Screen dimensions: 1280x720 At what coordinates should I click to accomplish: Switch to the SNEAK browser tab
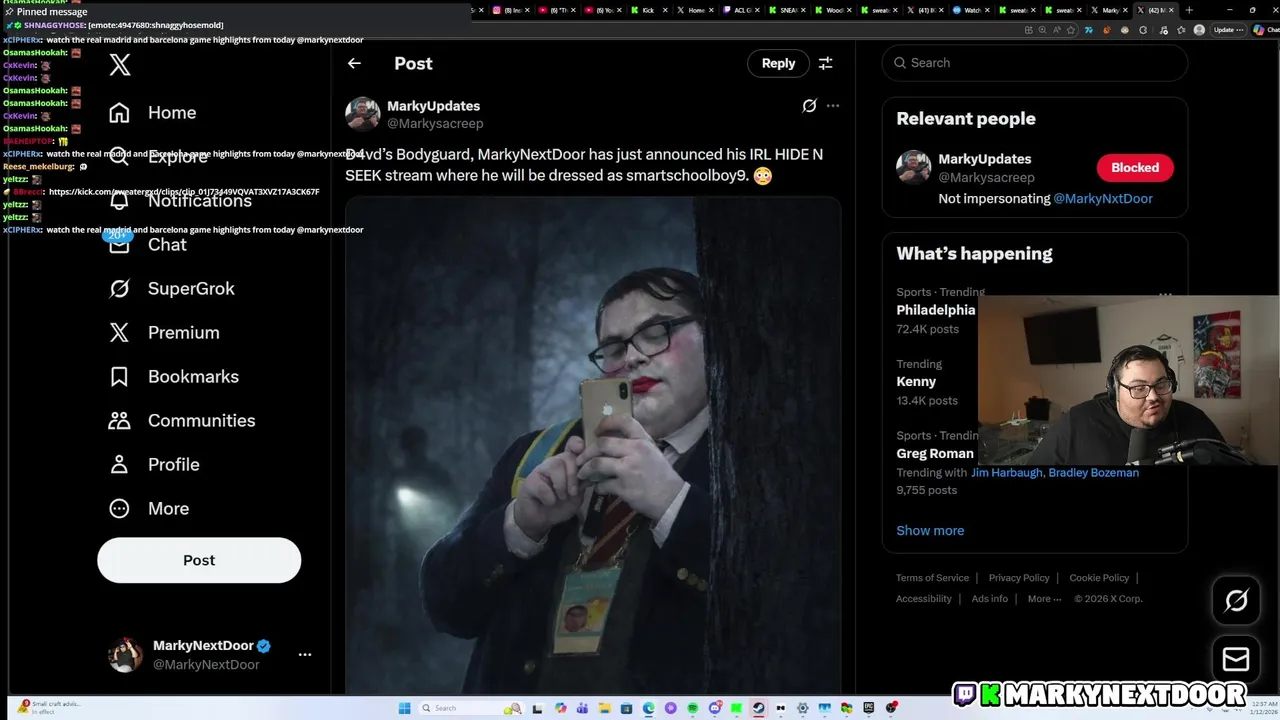click(x=787, y=10)
